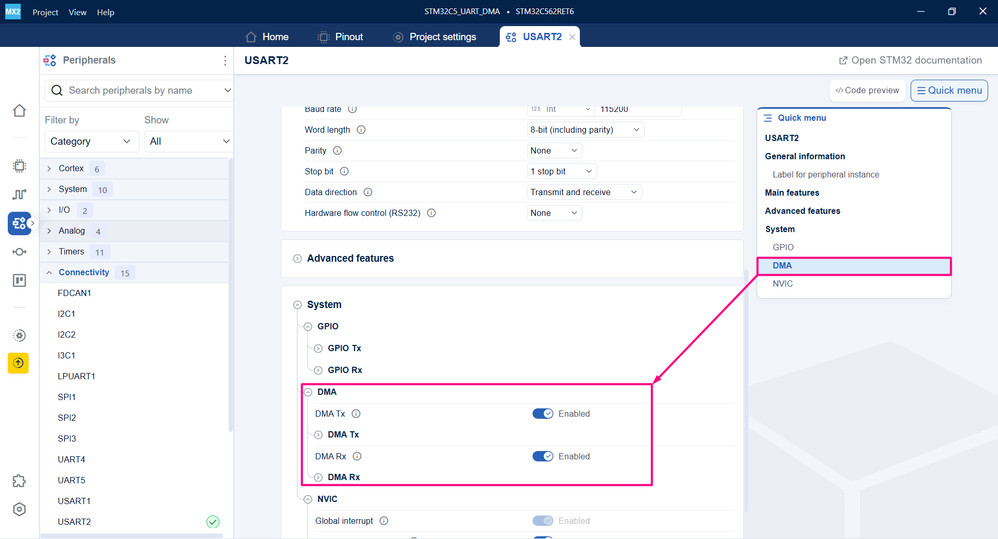Expand the GPIO Tx subsection
Viewport: 998px width, 539px height.
[x=318, y=348]
